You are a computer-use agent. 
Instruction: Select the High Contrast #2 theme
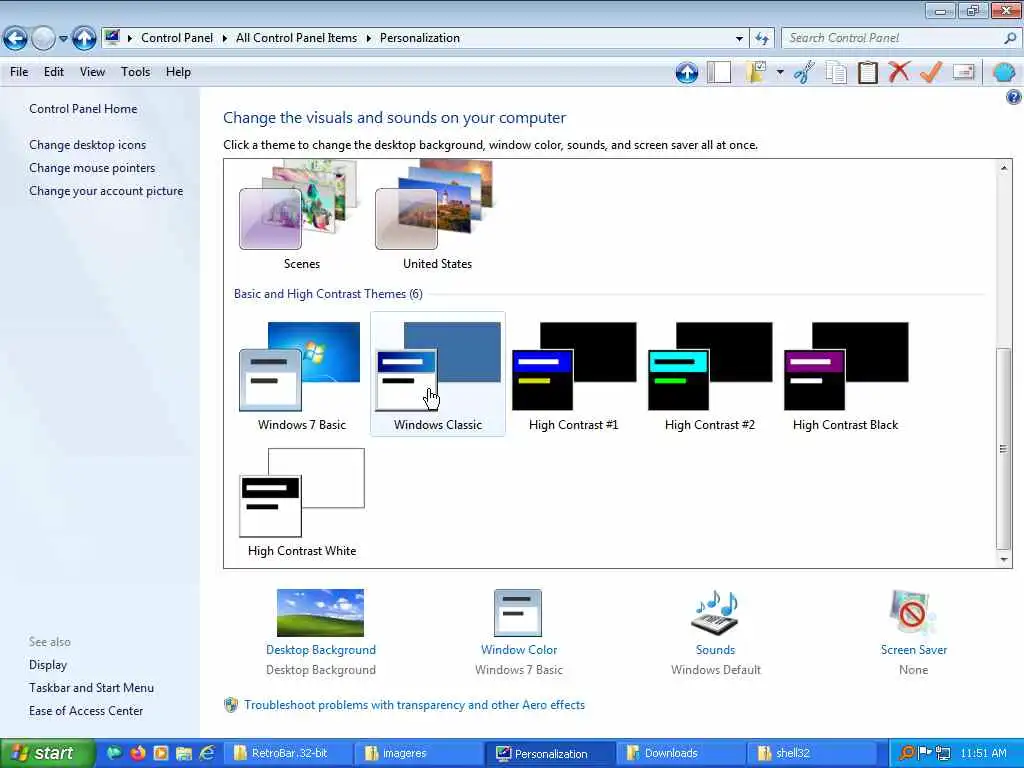710,375
